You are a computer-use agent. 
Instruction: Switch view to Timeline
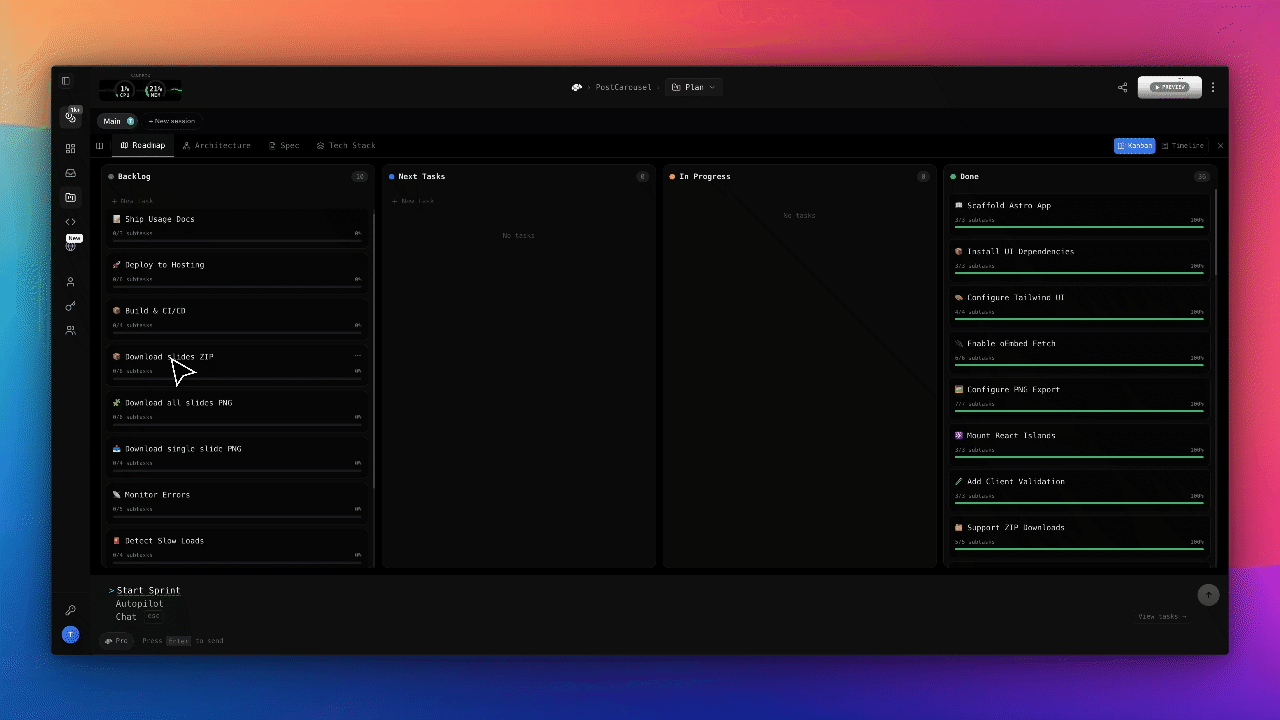coord(1183,146)
